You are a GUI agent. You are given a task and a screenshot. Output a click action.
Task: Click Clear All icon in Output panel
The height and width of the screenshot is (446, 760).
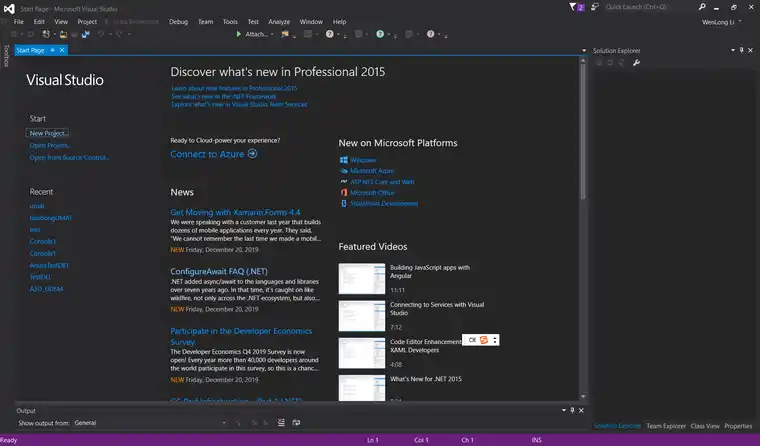coord(281,423)
